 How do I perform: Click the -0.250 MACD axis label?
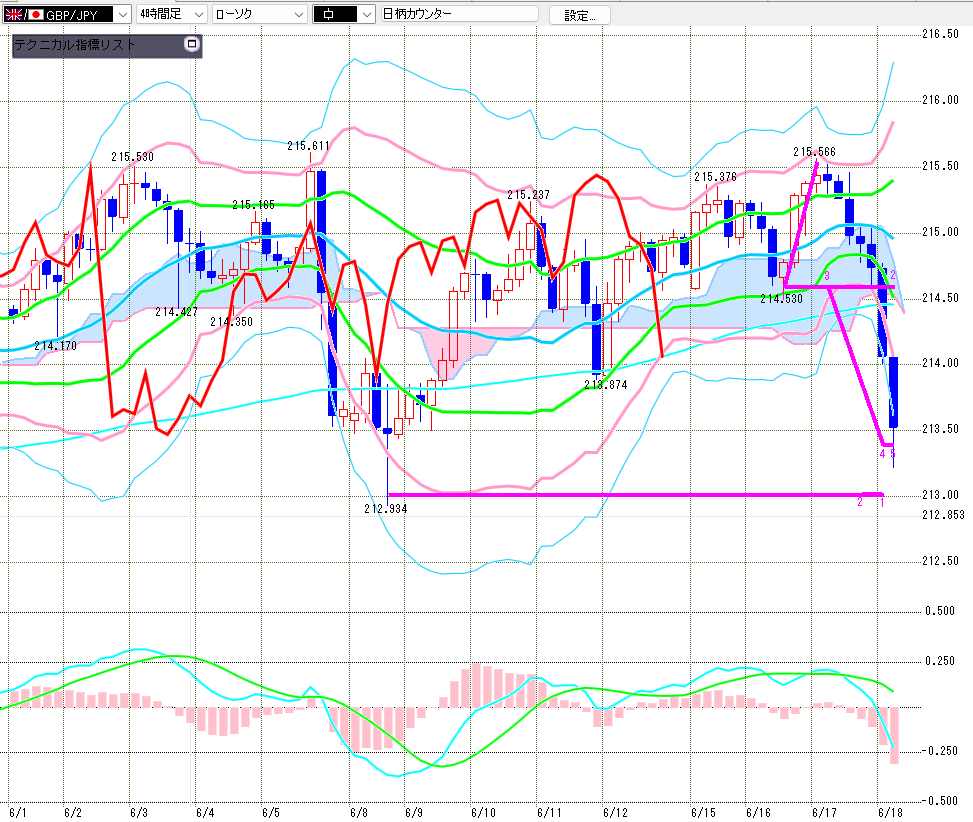(x=938, y=751)
